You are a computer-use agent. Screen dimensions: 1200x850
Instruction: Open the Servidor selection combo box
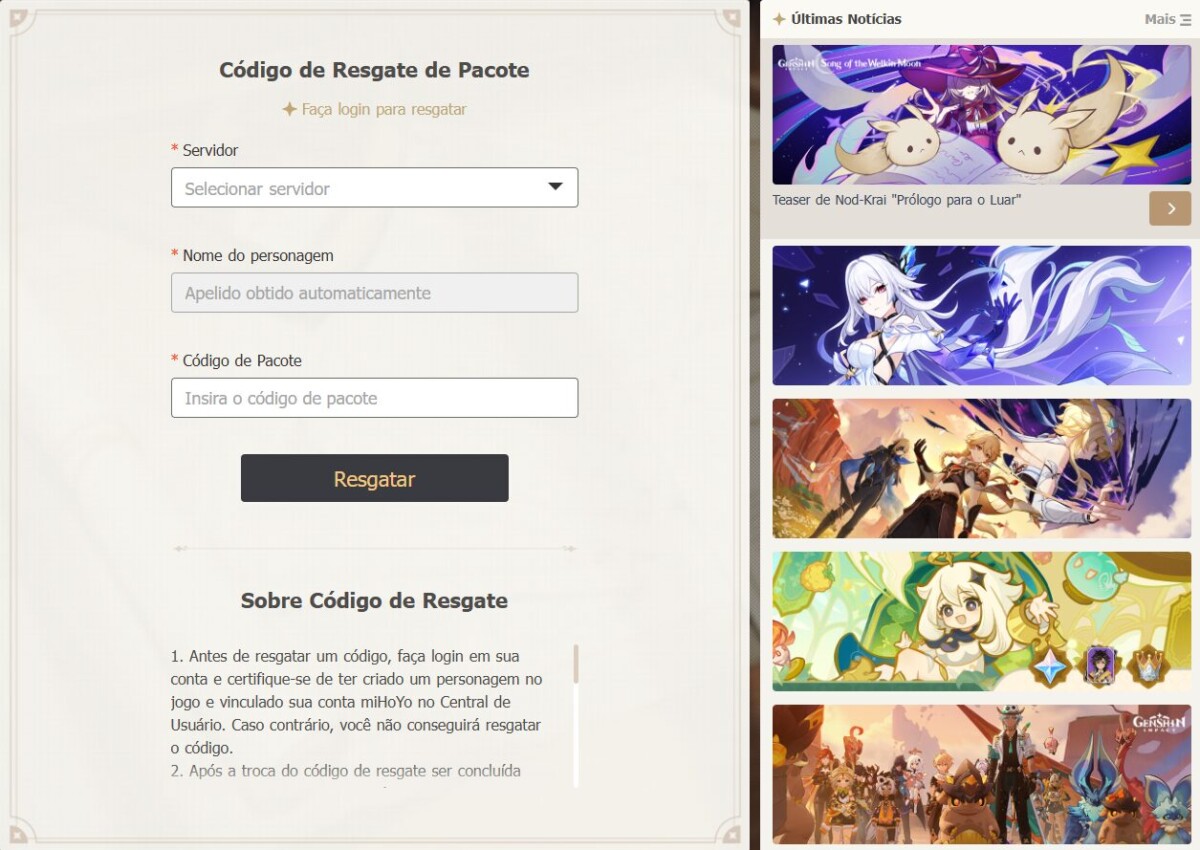tap(374, 187)
